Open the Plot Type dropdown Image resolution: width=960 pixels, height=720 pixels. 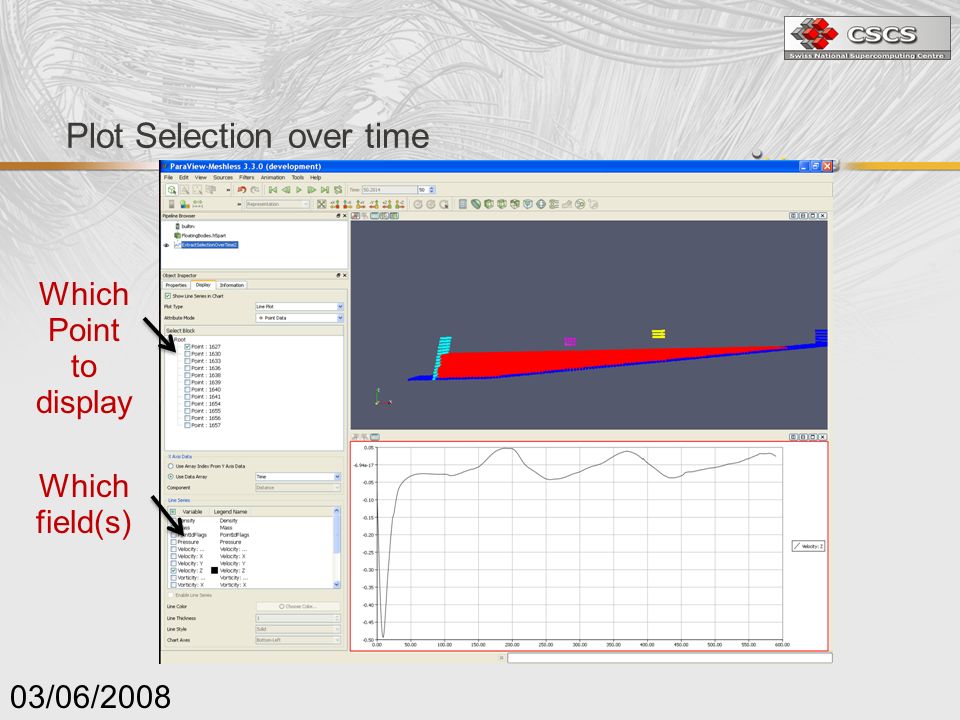[299, 306]
